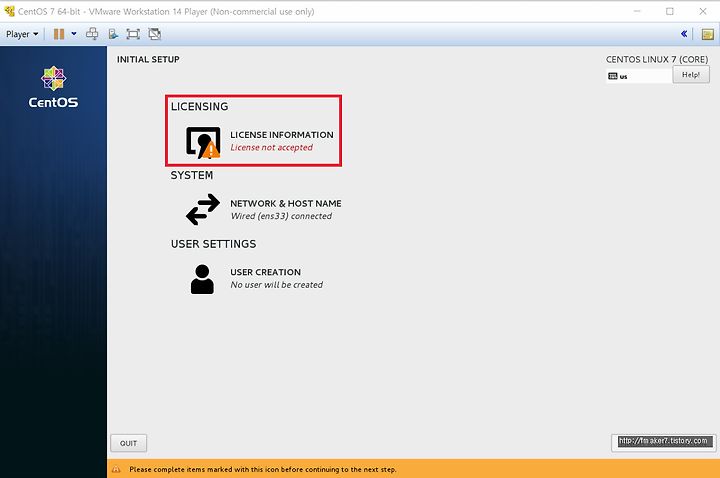
Task: Click 'No user will be created' text
Action: point(276,285)
